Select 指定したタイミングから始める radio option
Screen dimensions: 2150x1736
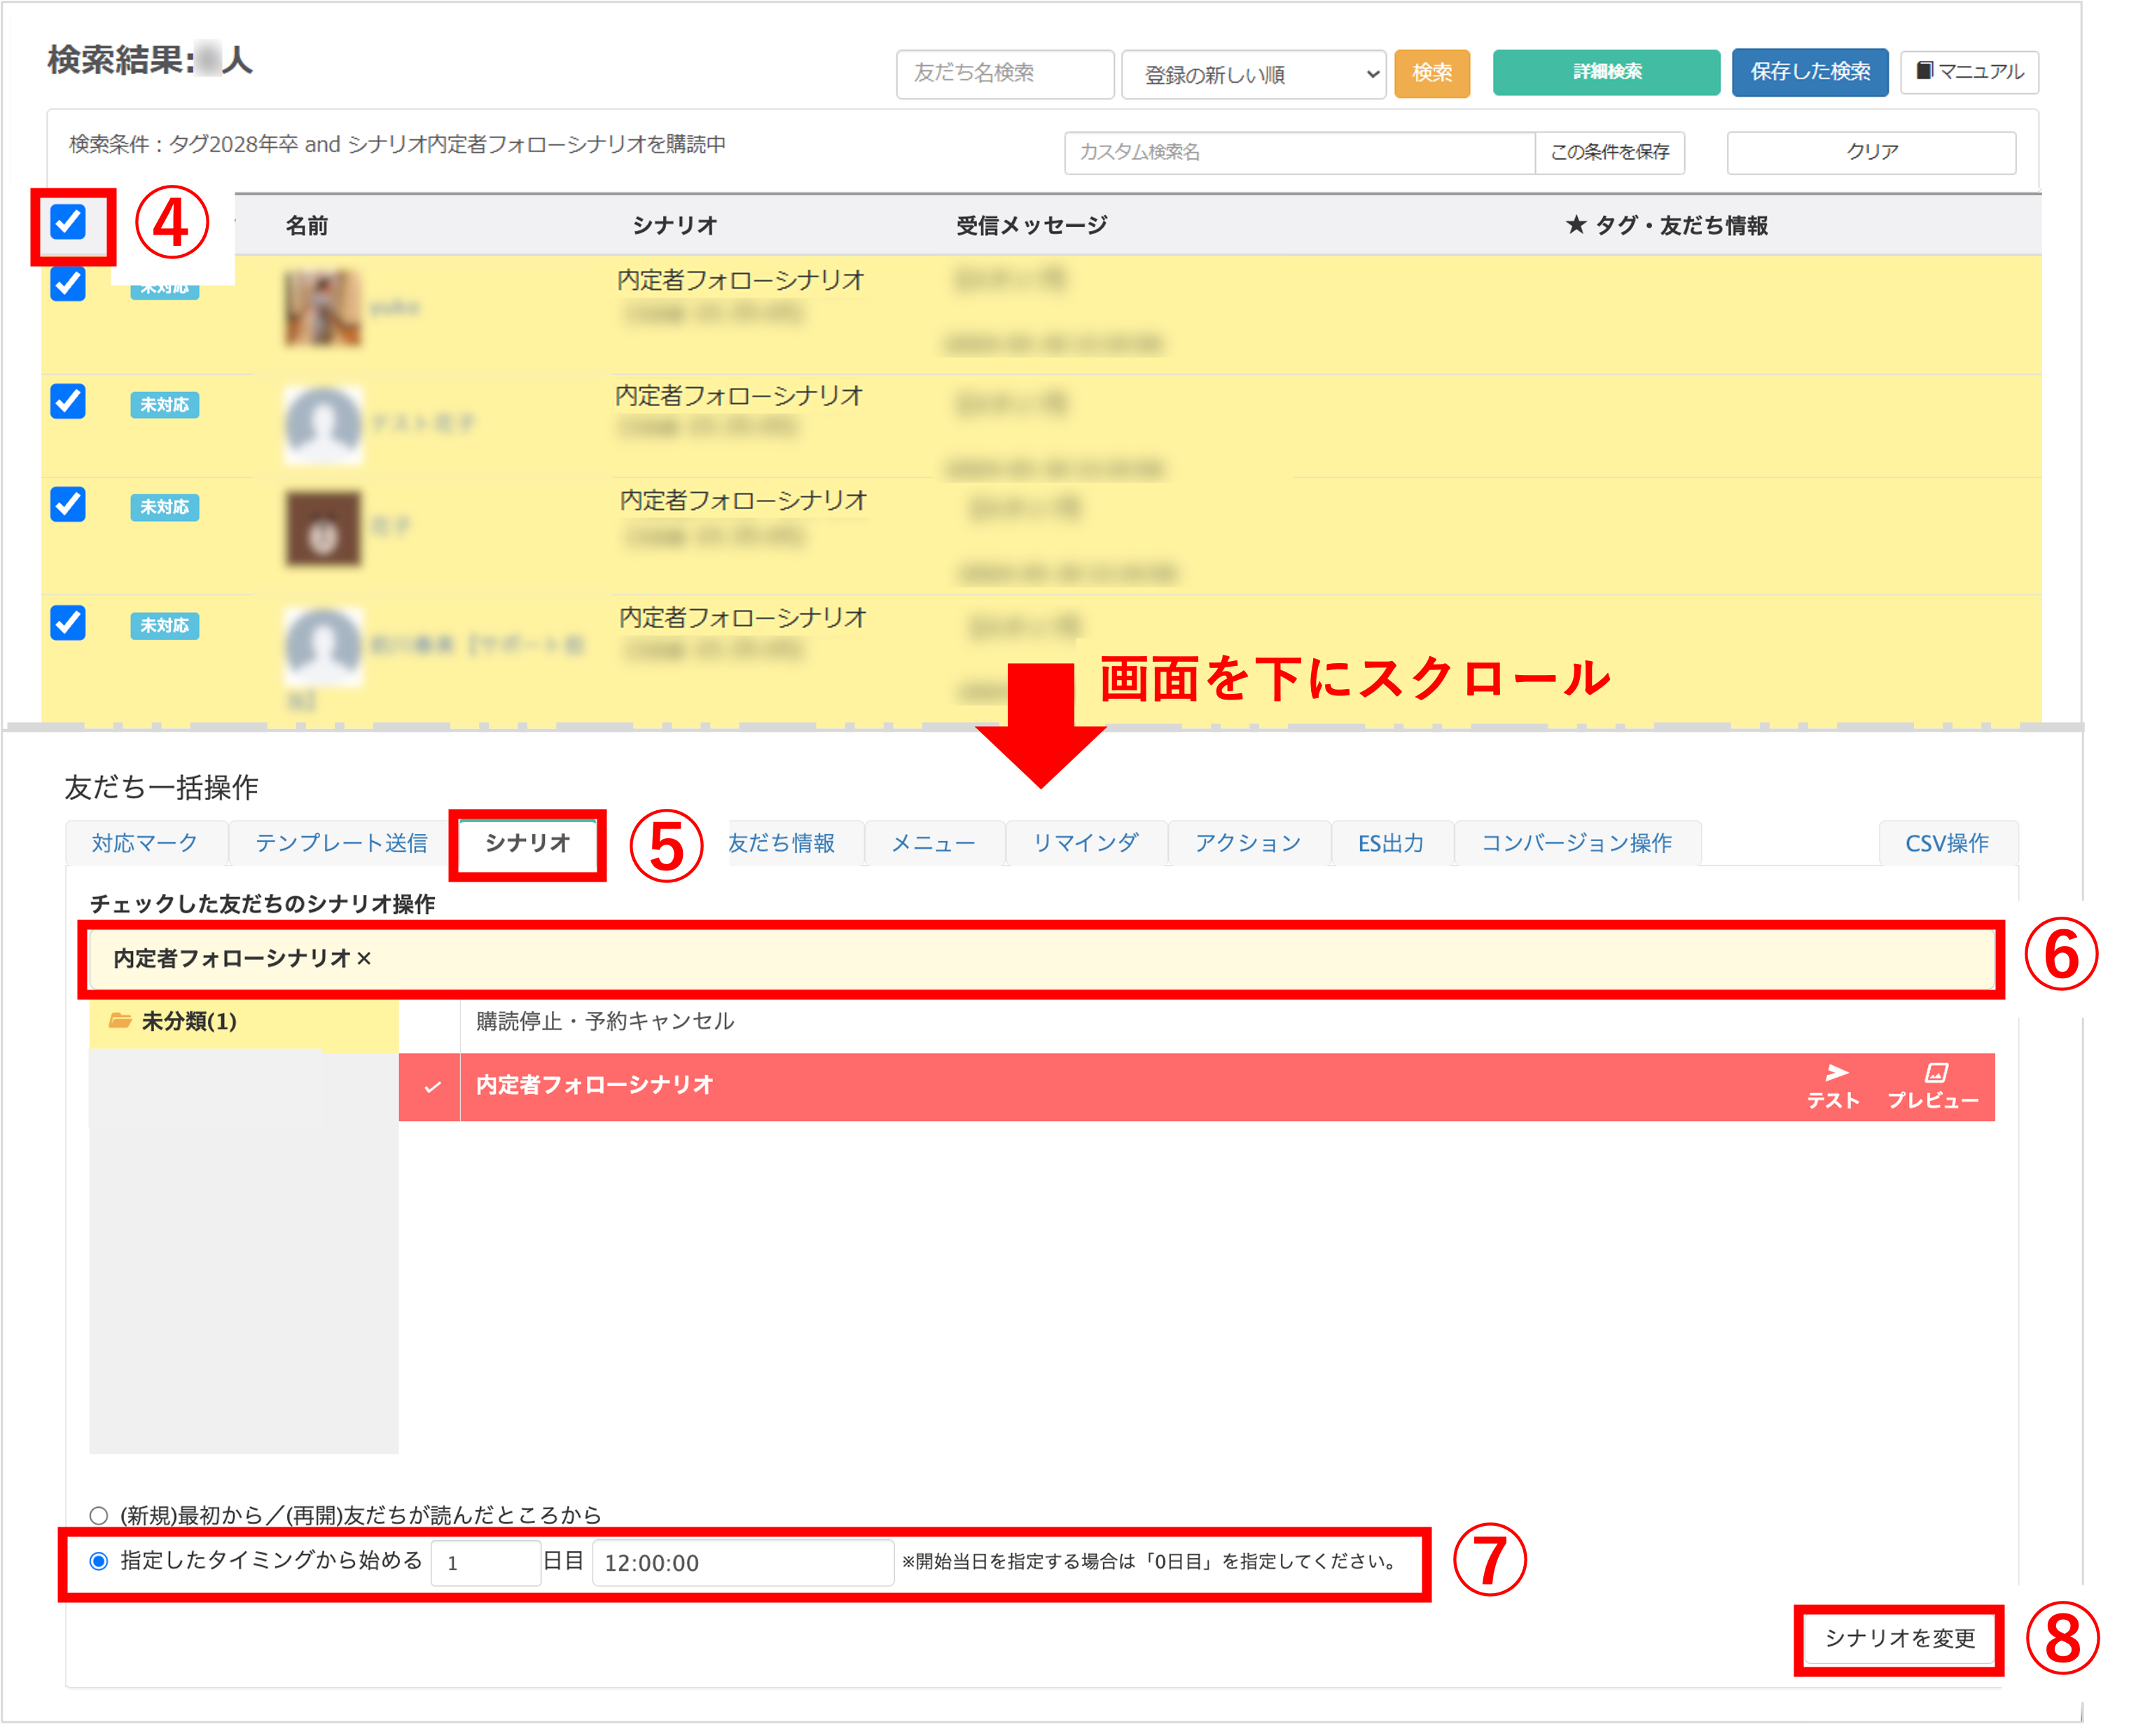[99, 1561]
